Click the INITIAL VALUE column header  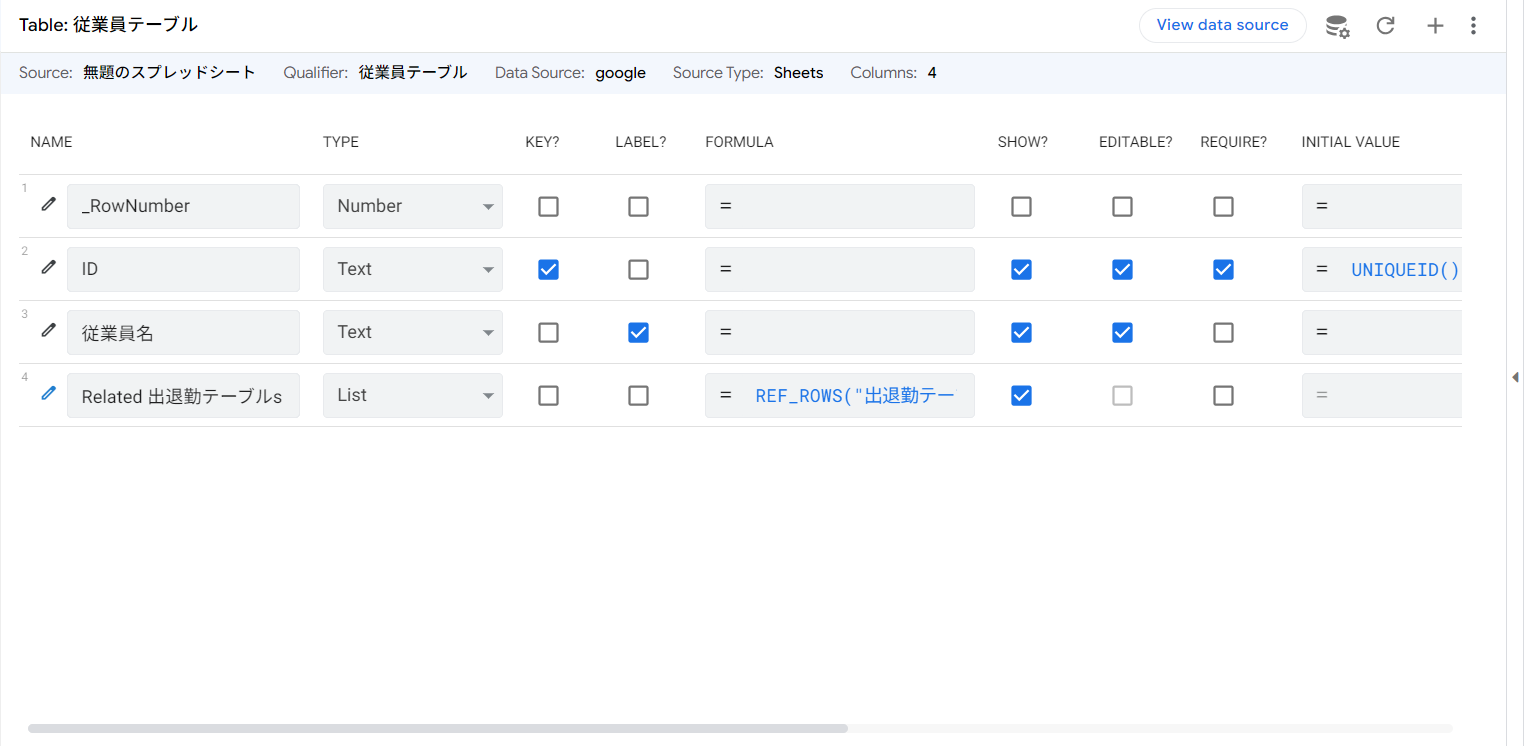(x=1350, y=142)
